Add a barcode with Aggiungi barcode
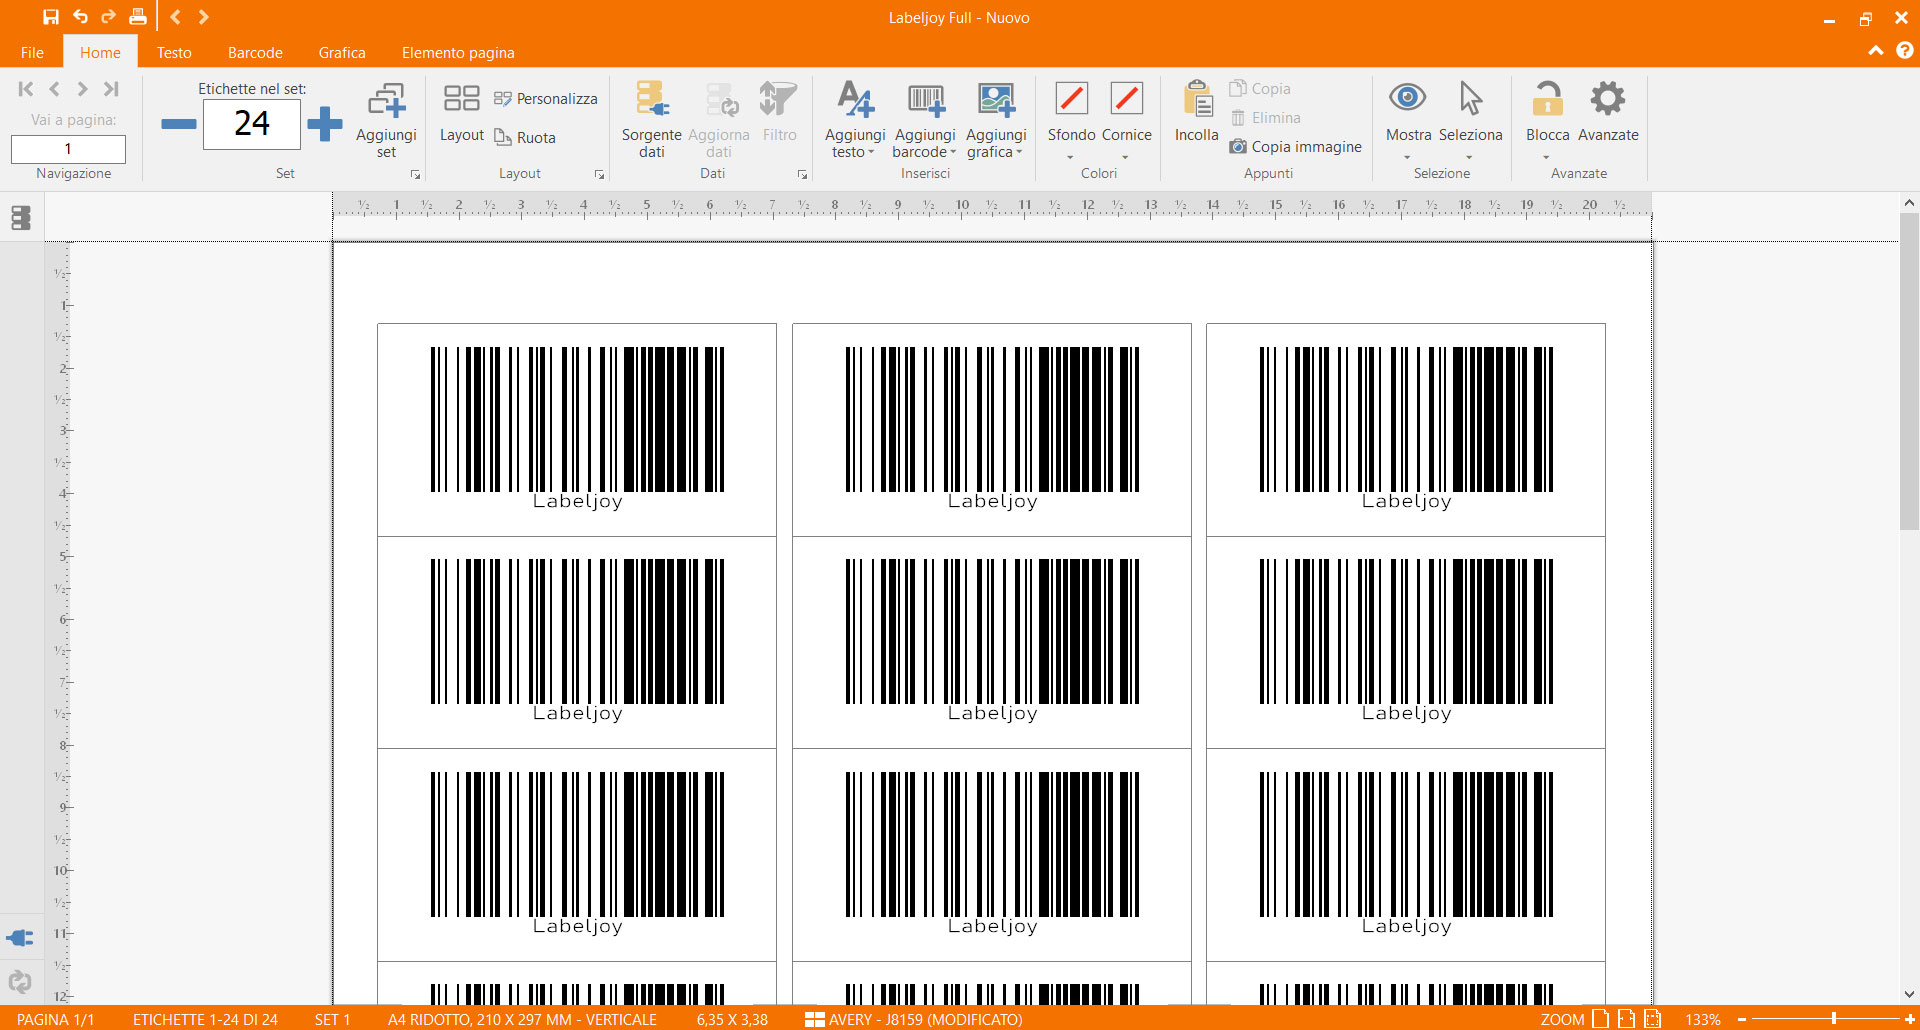Screen dimensions: 1920x1030 [x=925, y=120]
